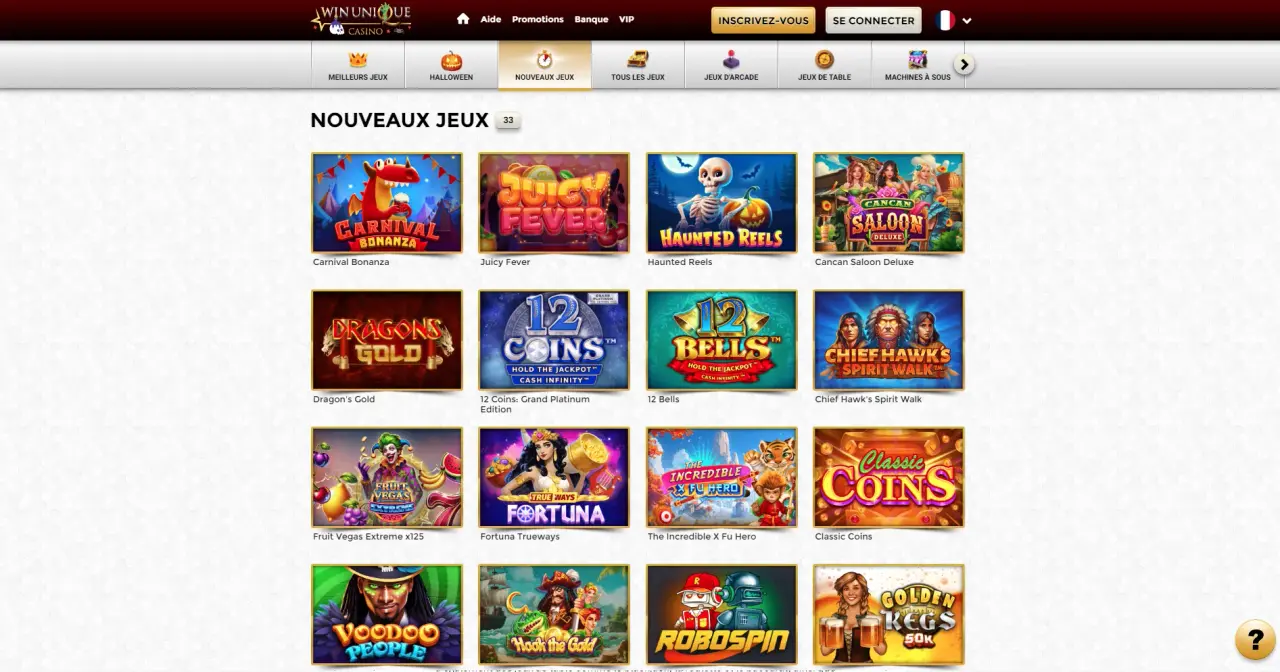Select the Tous les Jeux category
The width and height of the screenshot is (1280, 672).
pos(638,65)
